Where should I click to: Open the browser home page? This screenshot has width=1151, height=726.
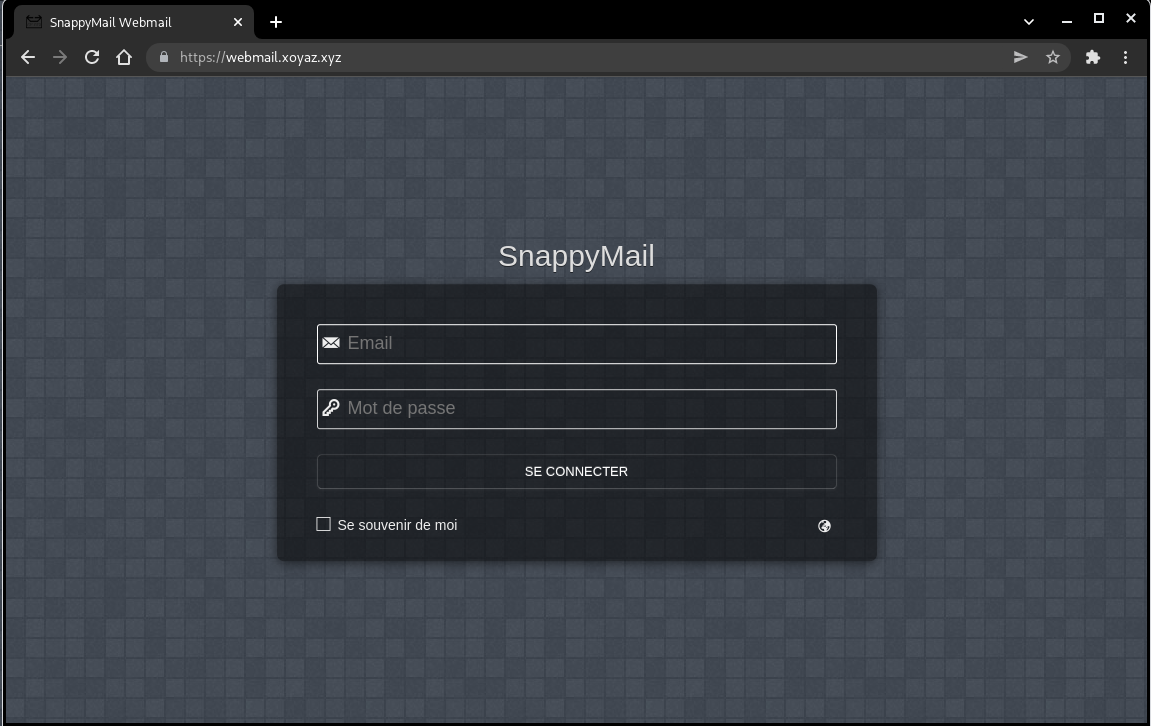[124, 58]
